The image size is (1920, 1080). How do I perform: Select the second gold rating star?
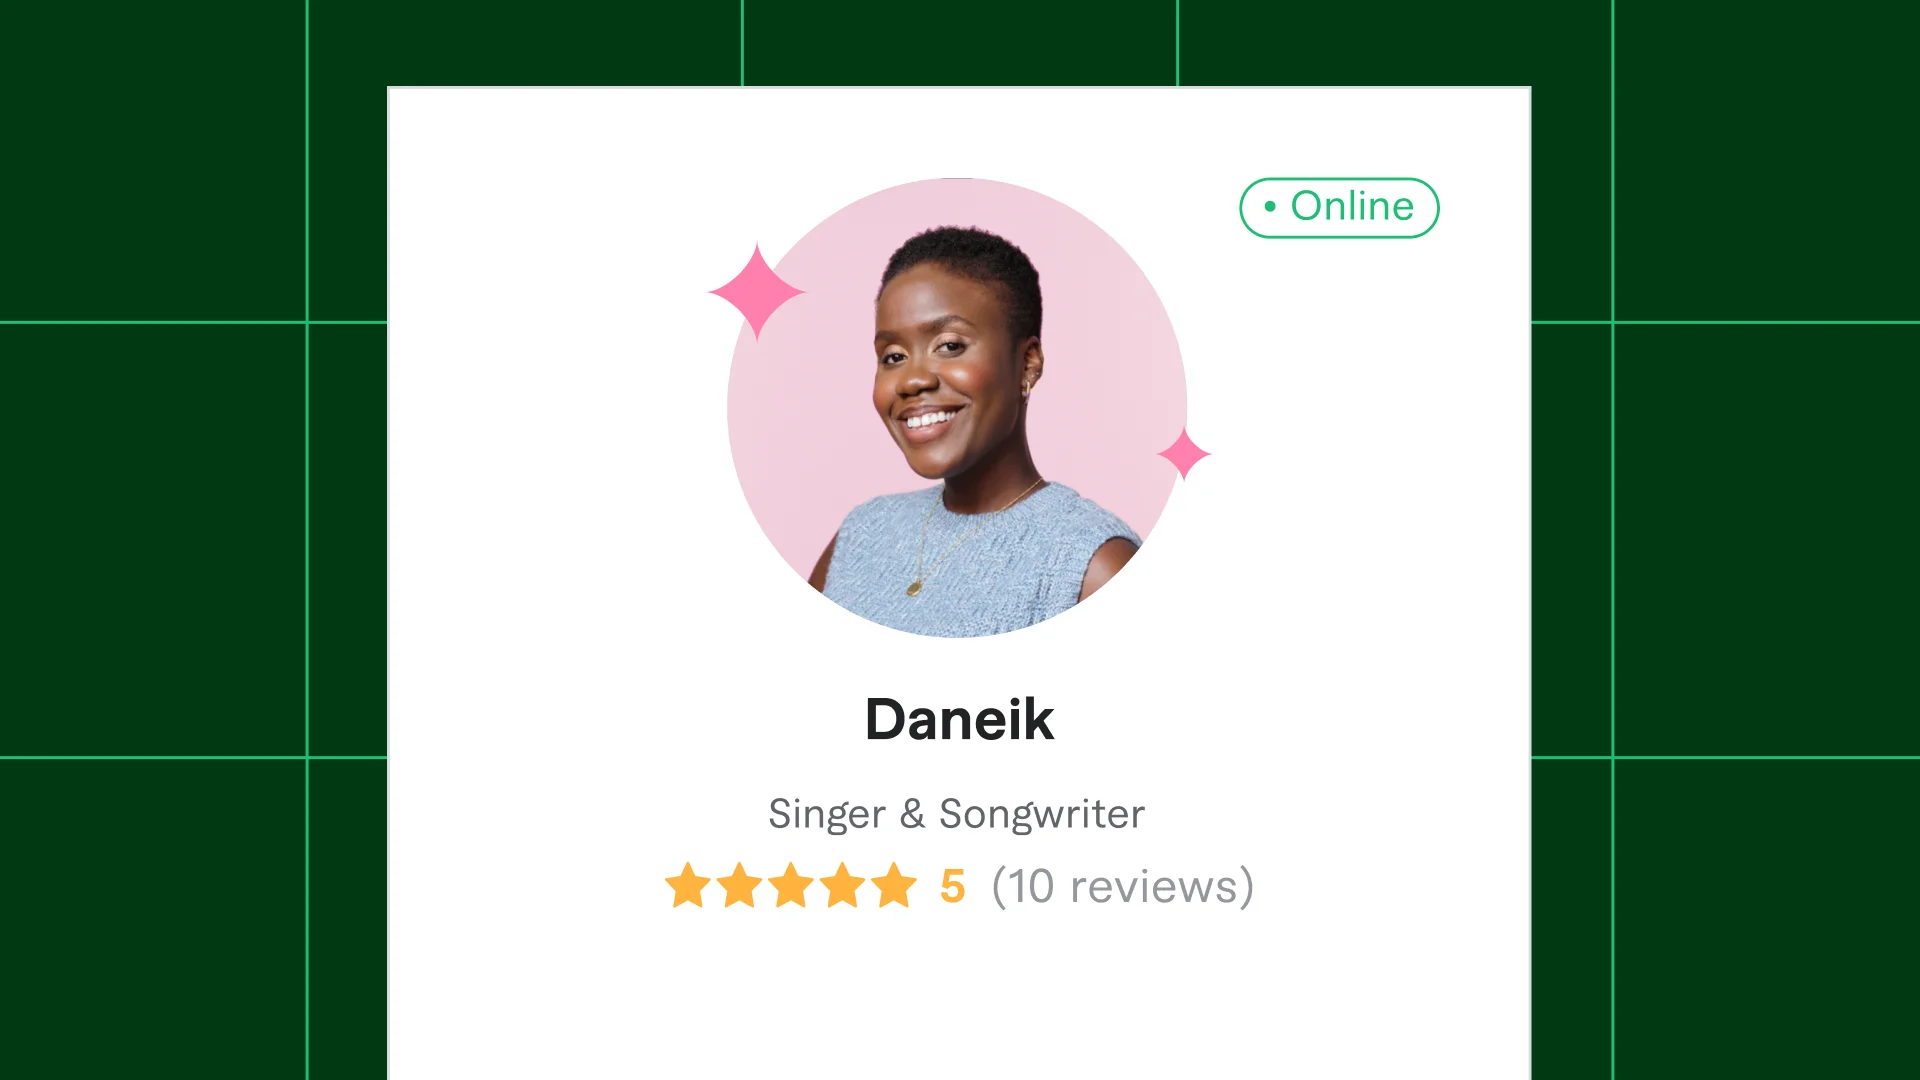(x=740, y=886)
